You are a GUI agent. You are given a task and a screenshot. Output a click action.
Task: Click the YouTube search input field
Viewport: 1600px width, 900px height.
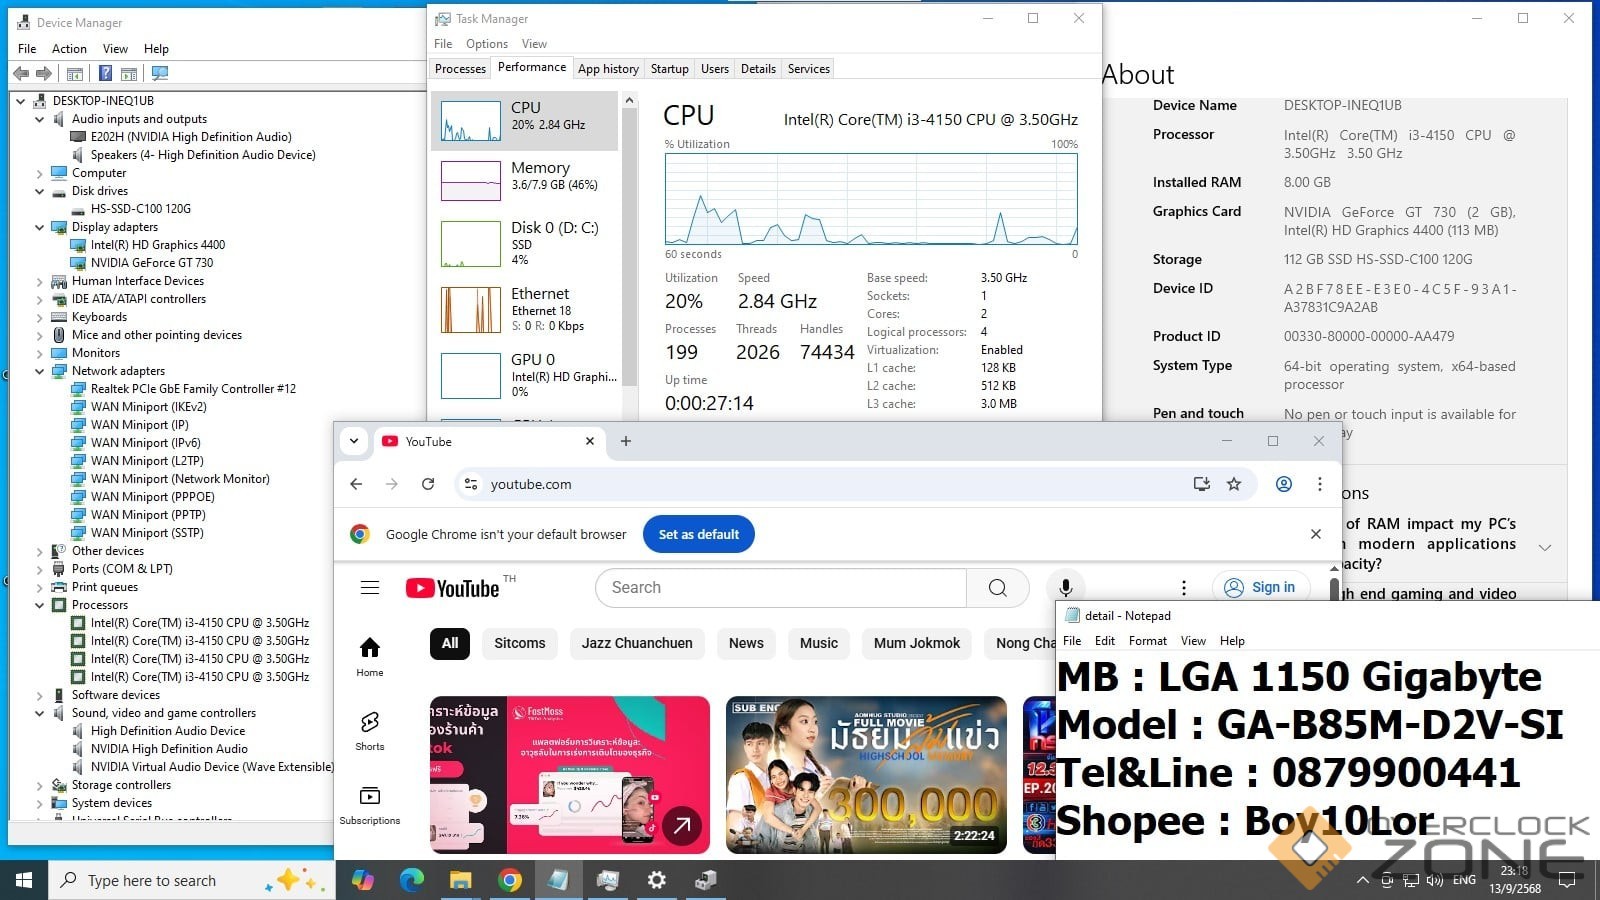coord(780,588)
